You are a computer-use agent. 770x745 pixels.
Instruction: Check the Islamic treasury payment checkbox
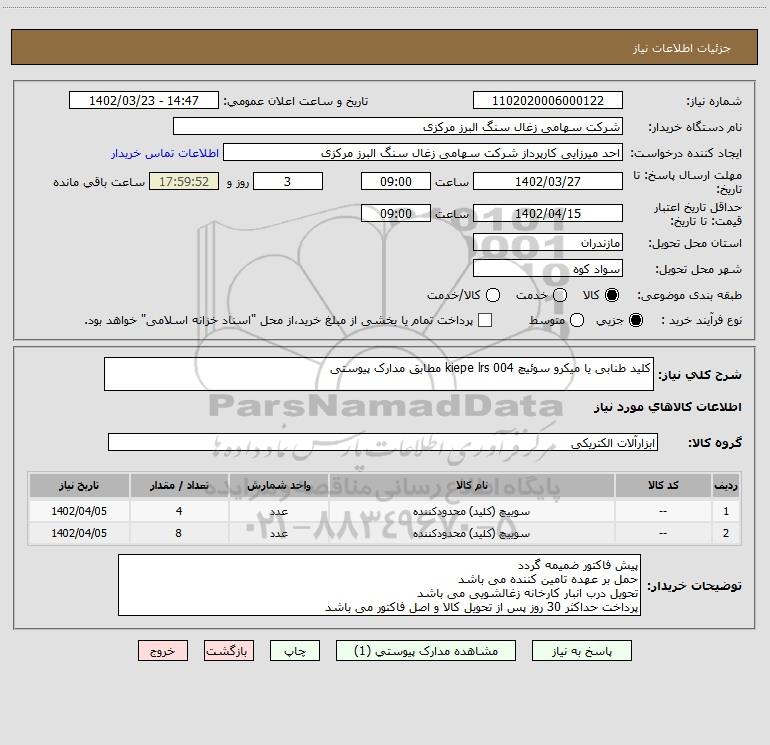point(485,320)
